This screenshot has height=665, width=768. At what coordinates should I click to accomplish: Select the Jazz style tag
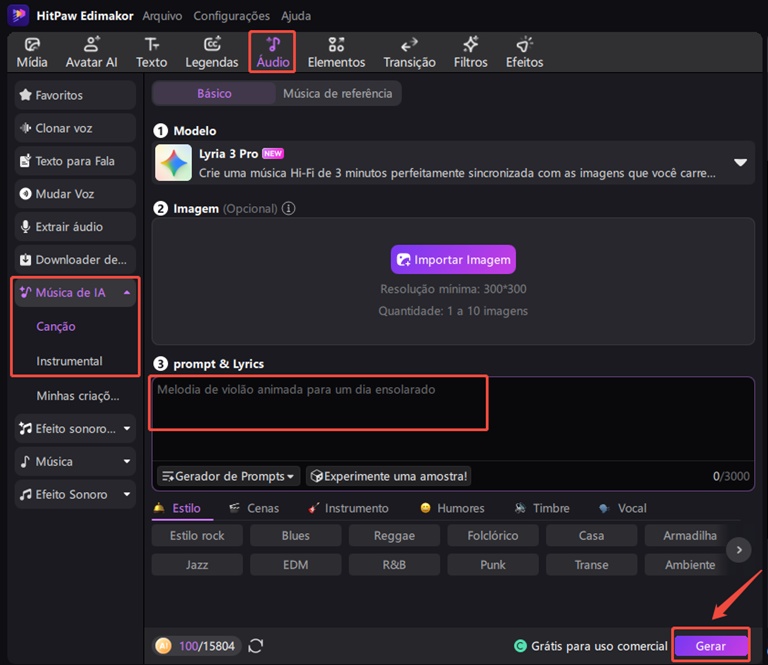coord(197,565)
